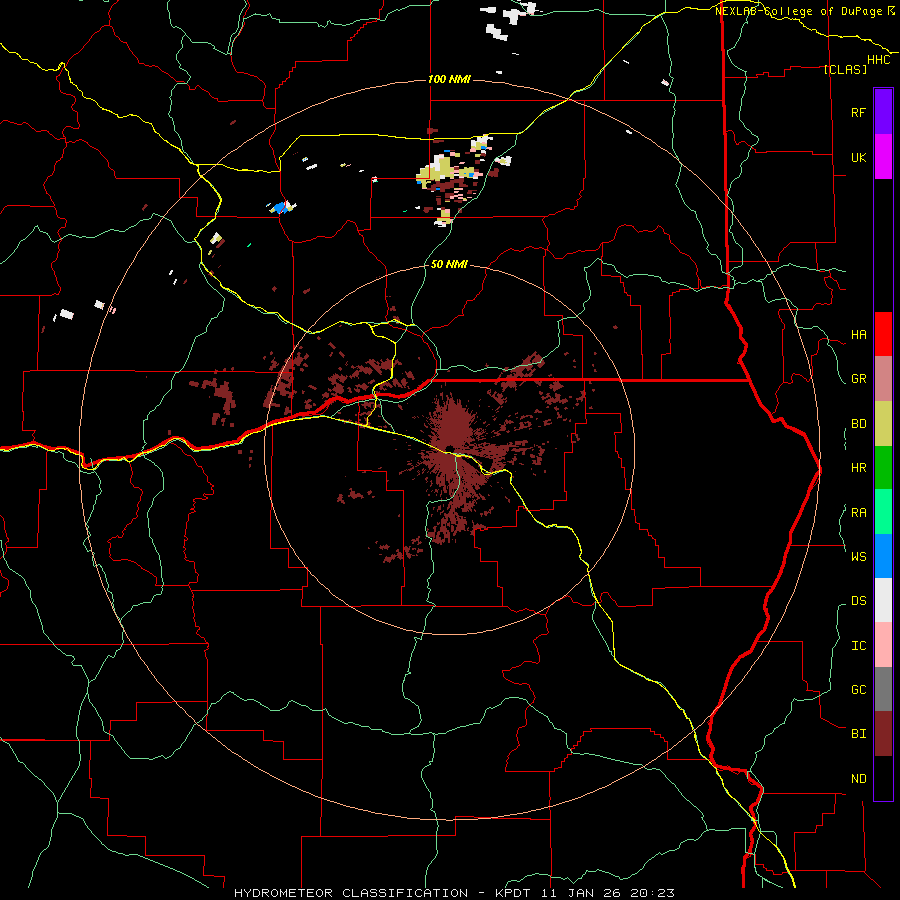
Task: Click the 100 NMI range ring label
Action: pyautogui.click(x=449, y=79)
